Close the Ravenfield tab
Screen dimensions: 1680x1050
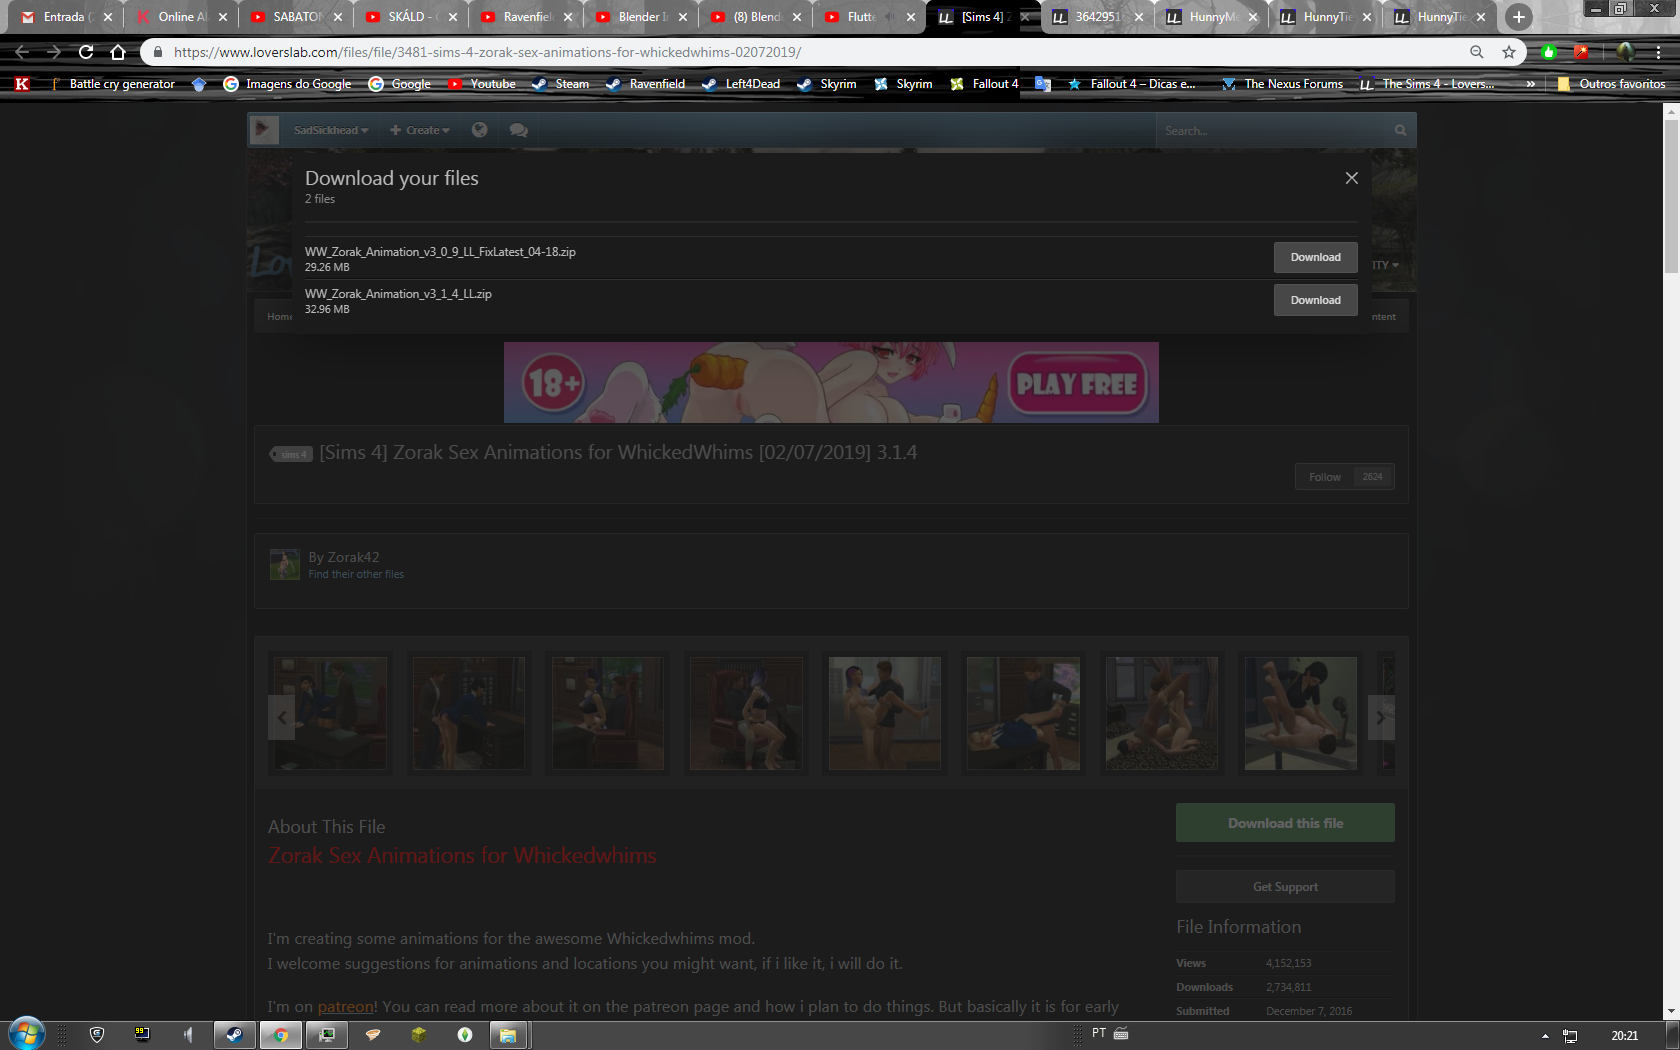[568, 17]
